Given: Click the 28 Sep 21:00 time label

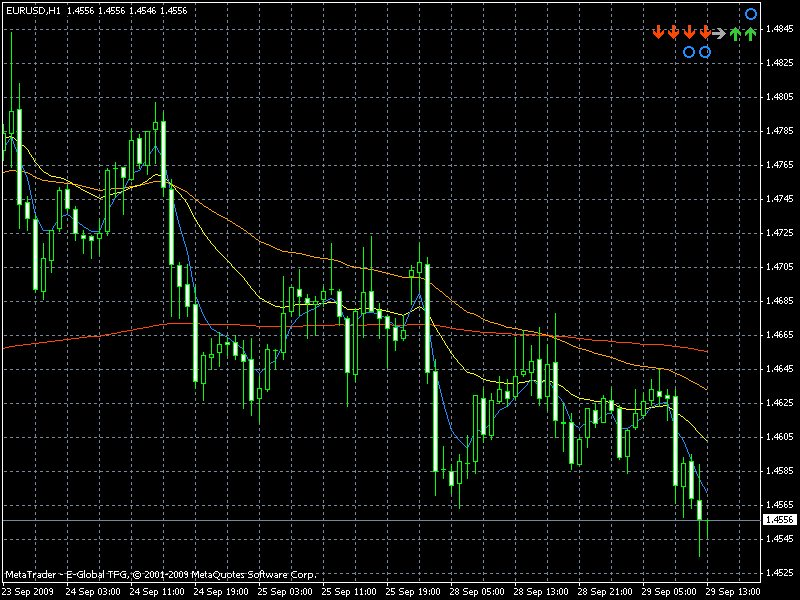Looking at the screenshot, I should pos(605,592).
